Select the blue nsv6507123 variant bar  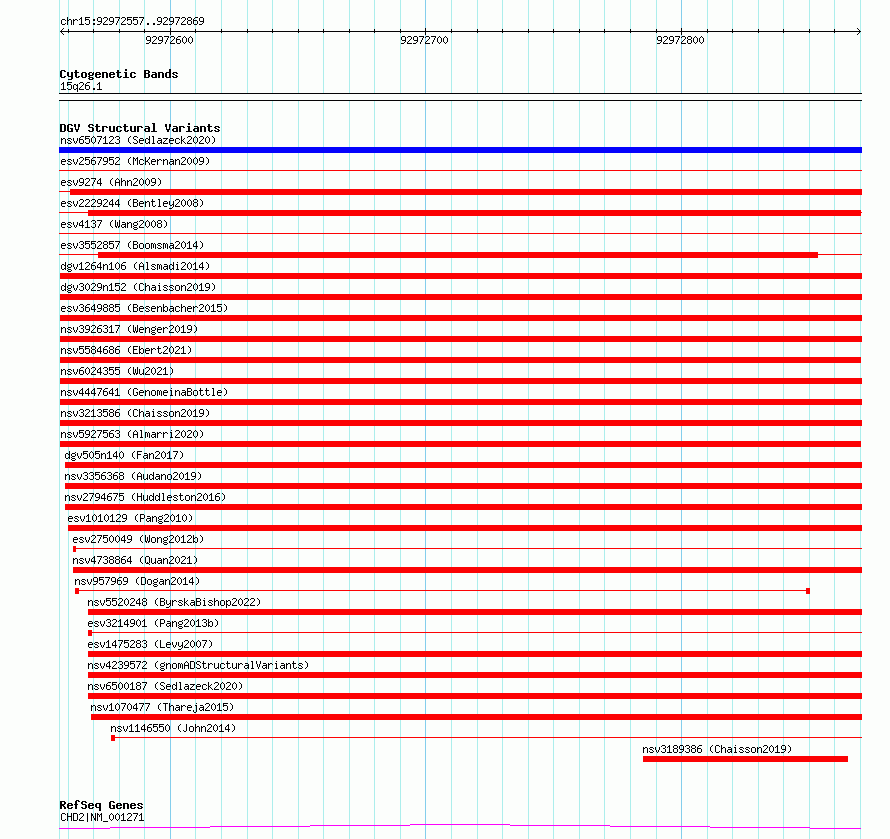pyautogui.click(x=460, y=150)
